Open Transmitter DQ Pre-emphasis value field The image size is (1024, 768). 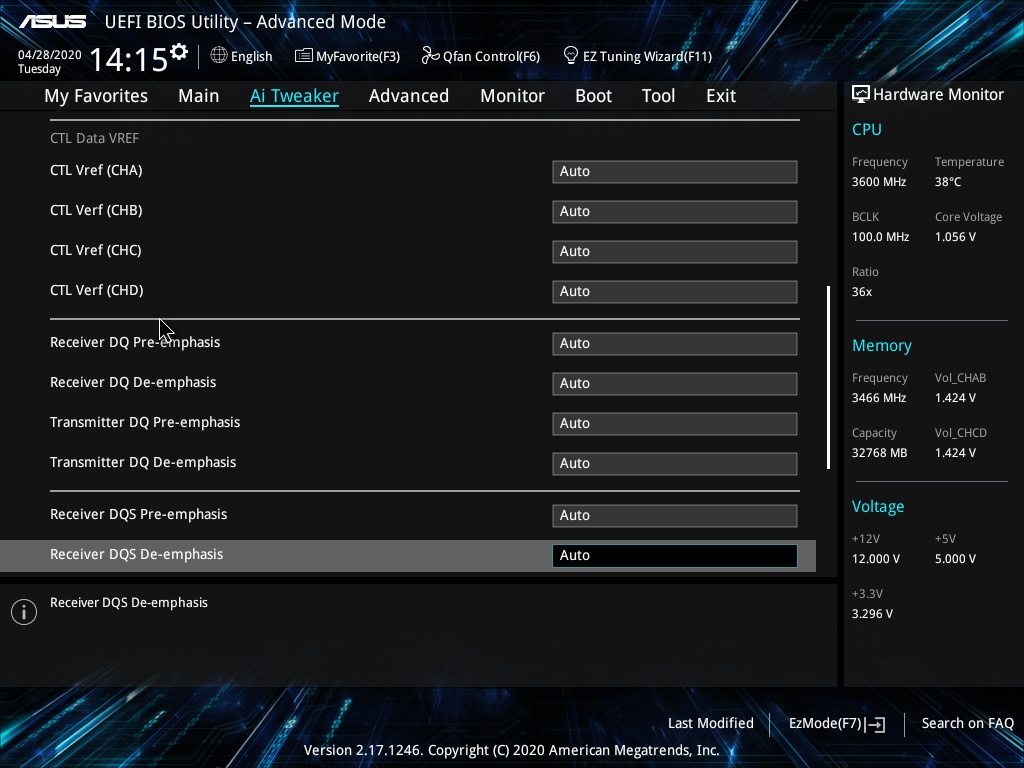coord(675,423)
